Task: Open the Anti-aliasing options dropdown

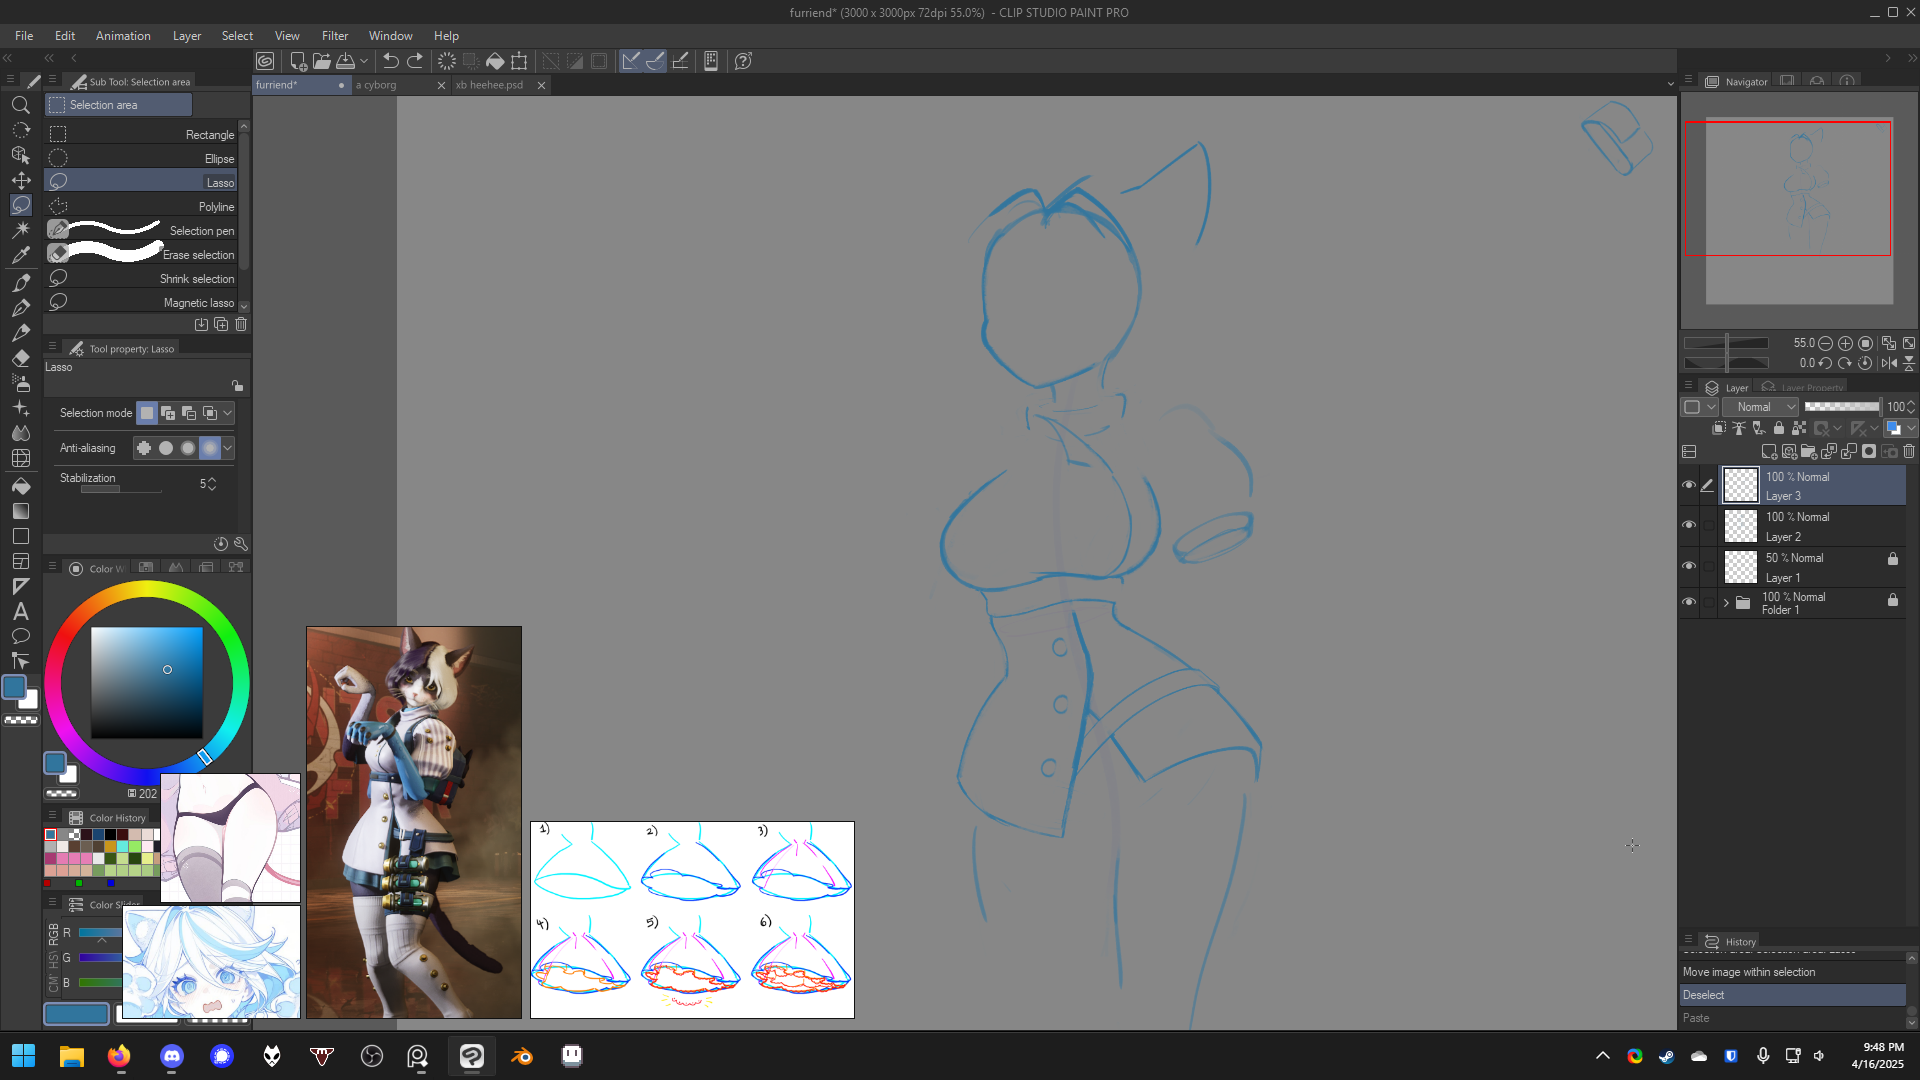Action: [228, 448]
